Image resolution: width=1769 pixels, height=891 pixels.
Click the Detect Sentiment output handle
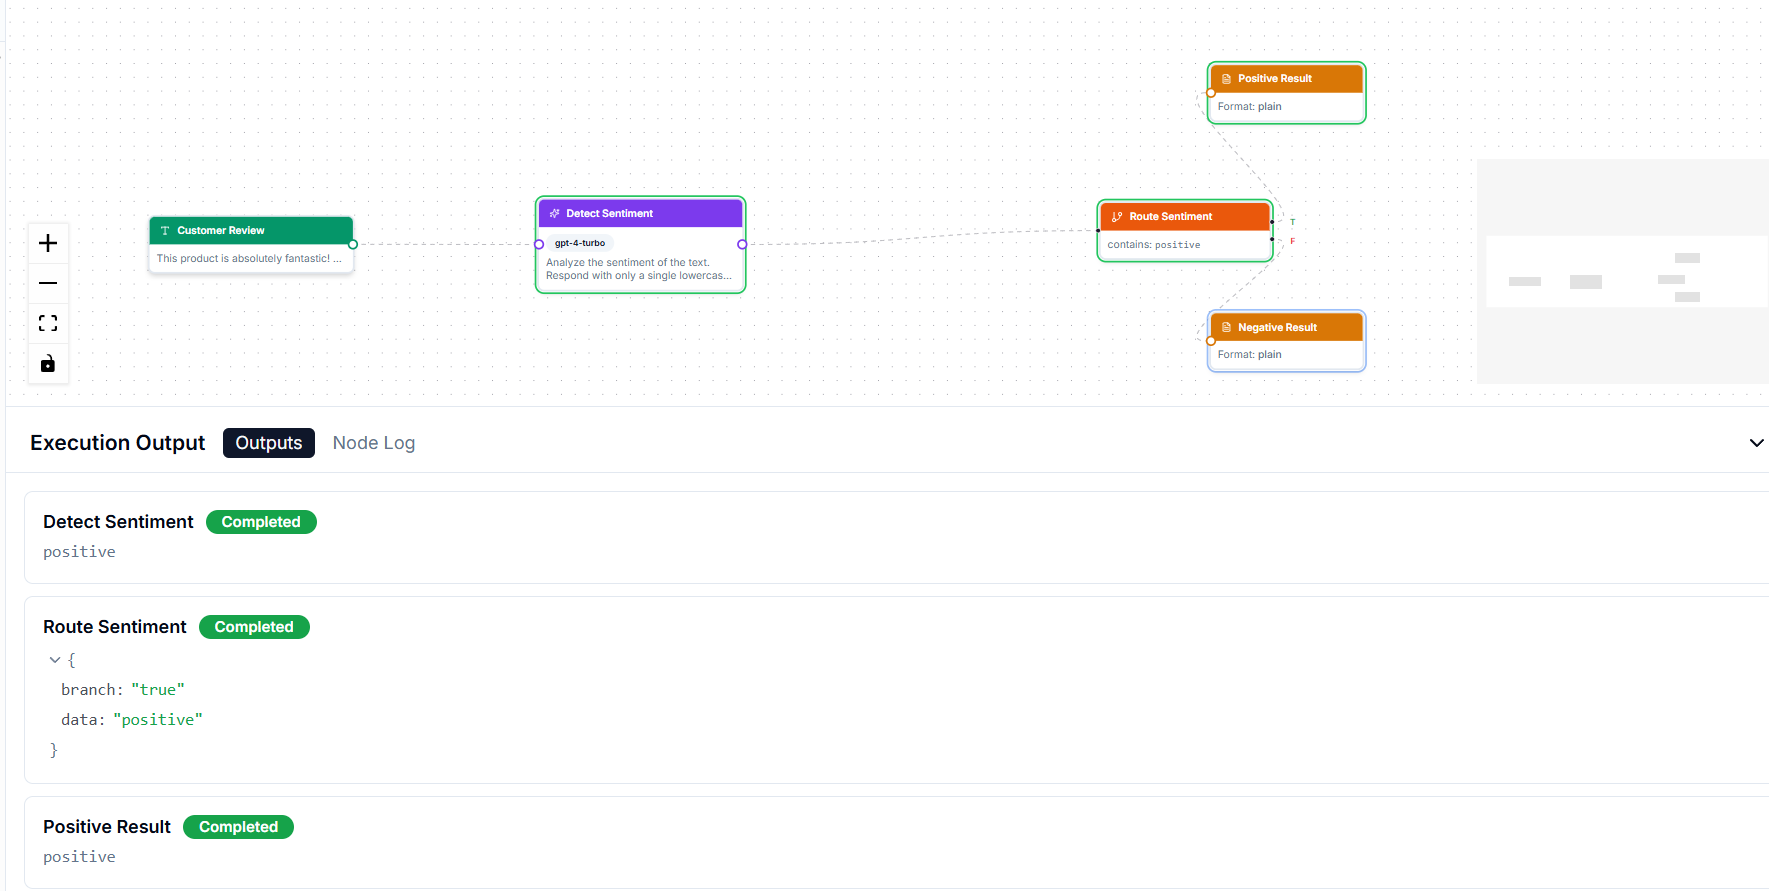click(x=742, y=244)
